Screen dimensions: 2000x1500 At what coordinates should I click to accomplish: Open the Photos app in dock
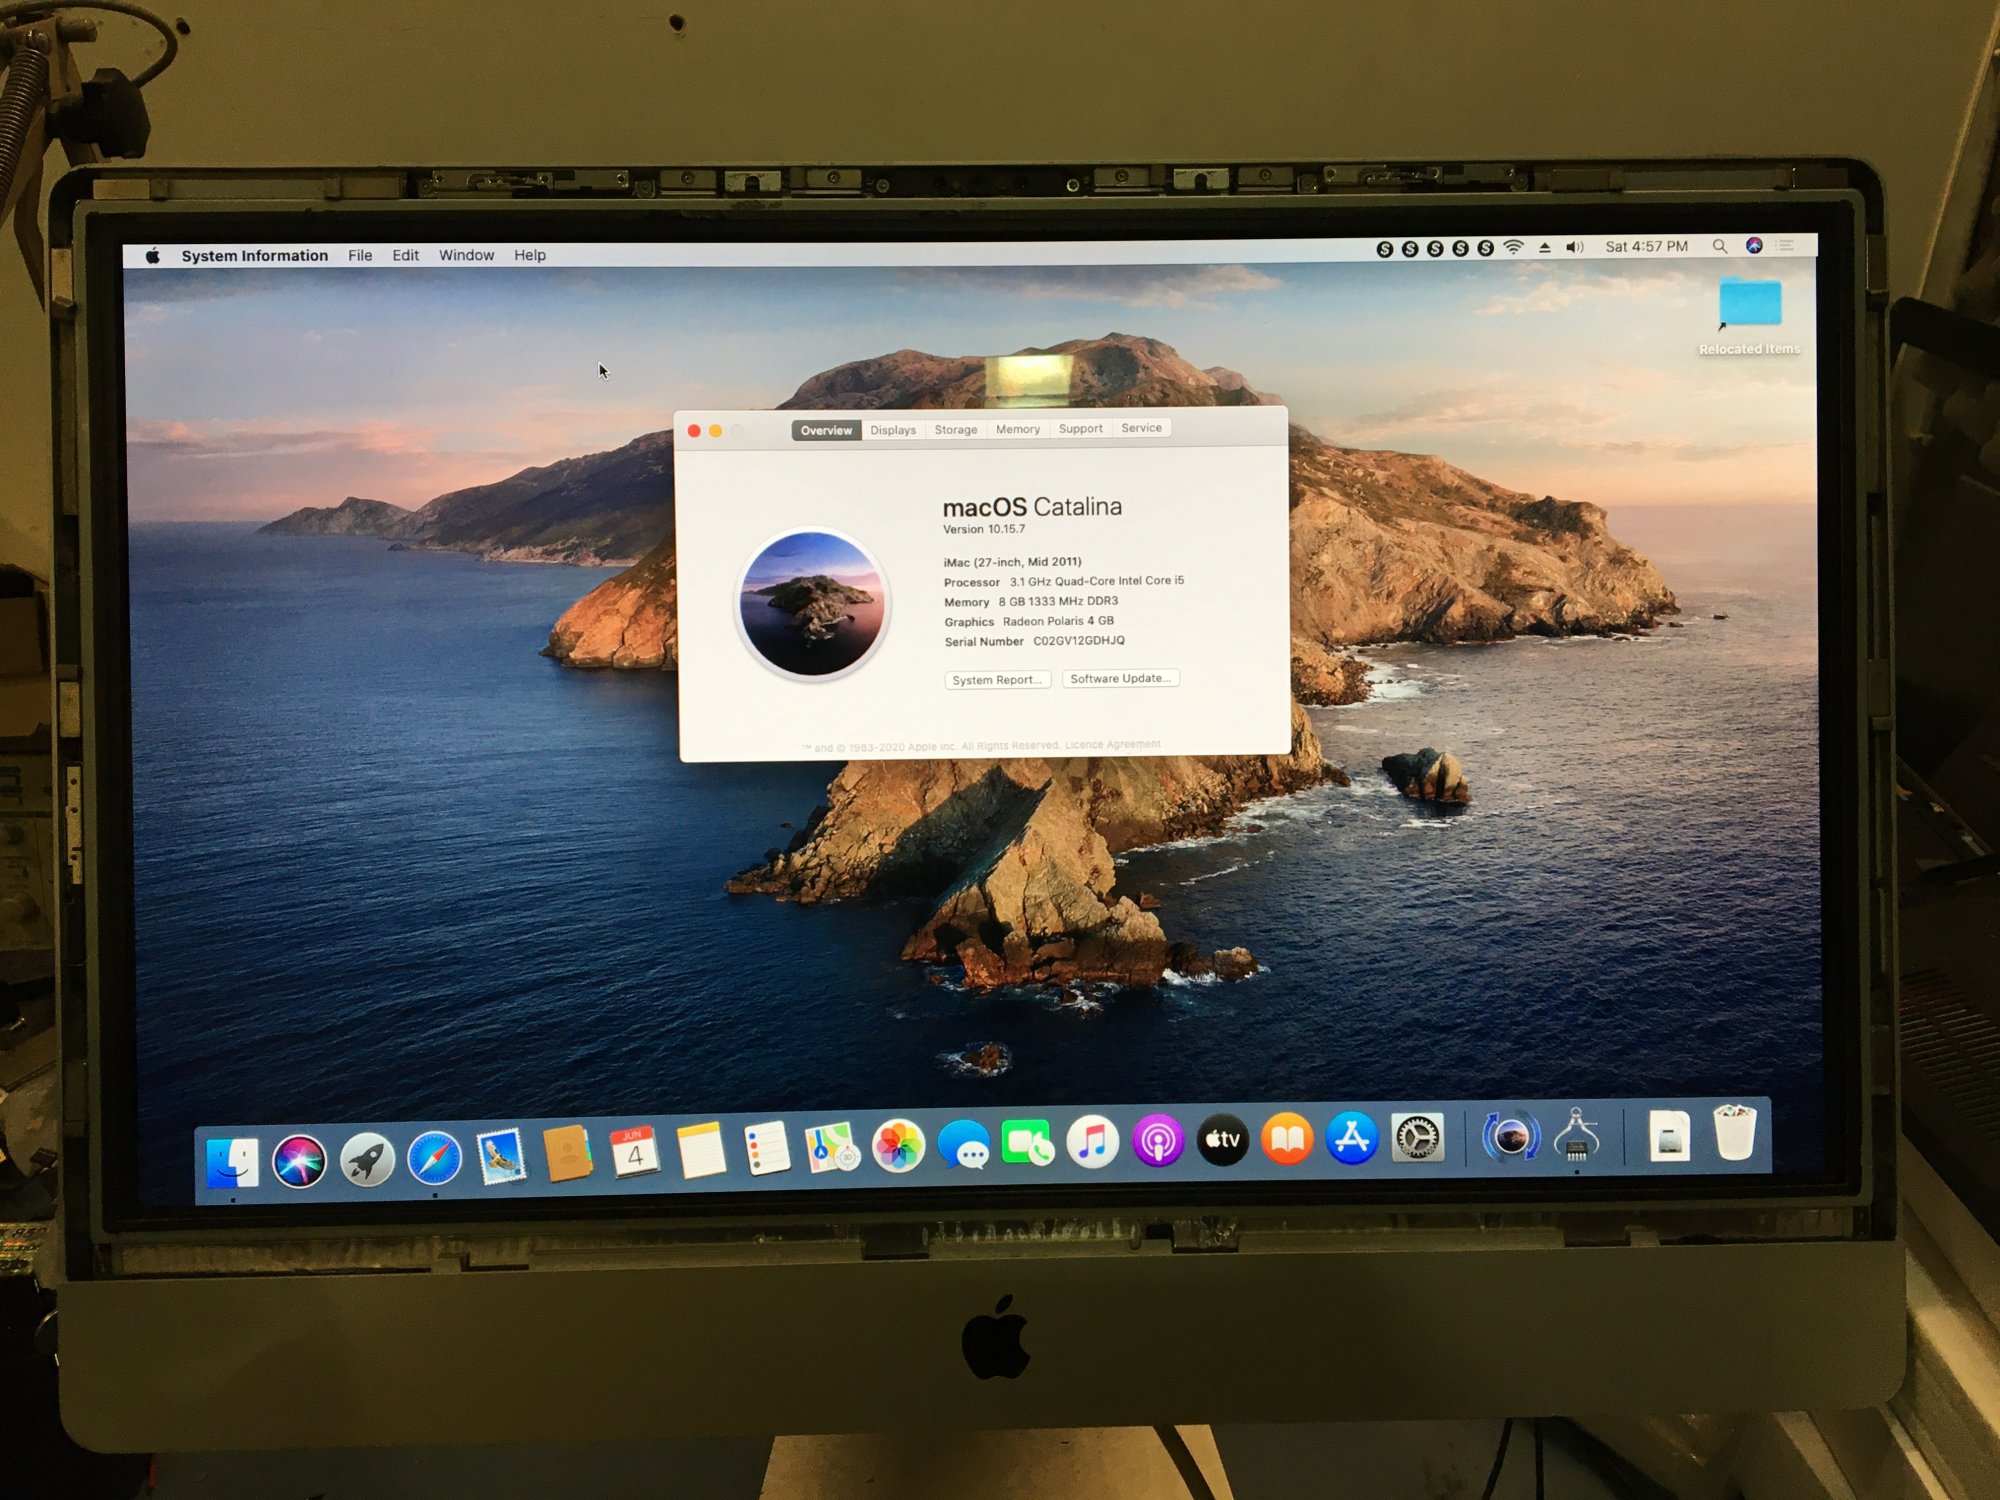tap(898, 1146)
